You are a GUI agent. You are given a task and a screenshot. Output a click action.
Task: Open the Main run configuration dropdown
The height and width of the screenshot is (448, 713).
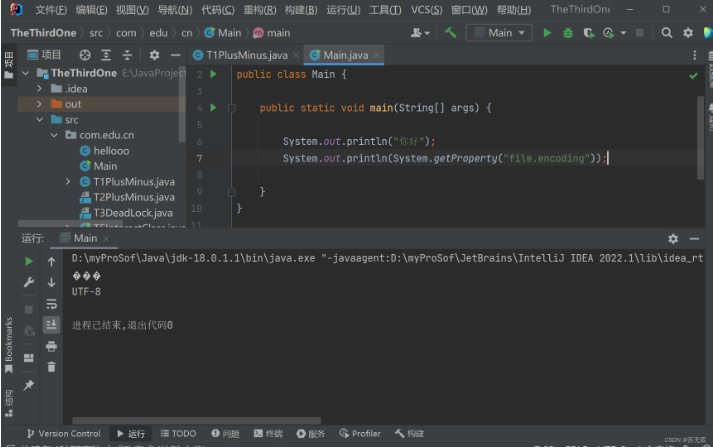(500, 32)
